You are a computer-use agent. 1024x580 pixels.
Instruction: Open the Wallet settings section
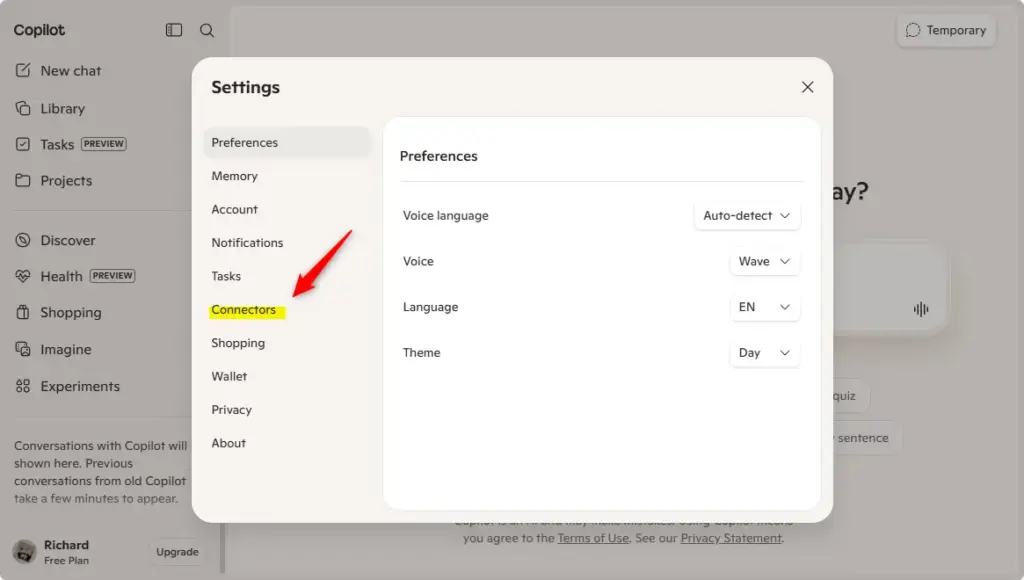229,376
